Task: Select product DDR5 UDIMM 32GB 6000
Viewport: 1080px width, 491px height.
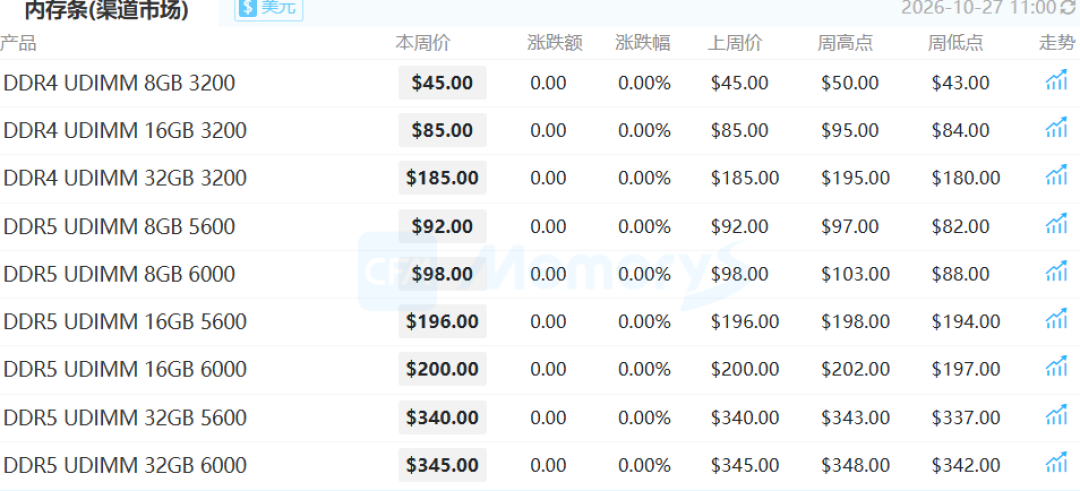Action: click(125, 465)
